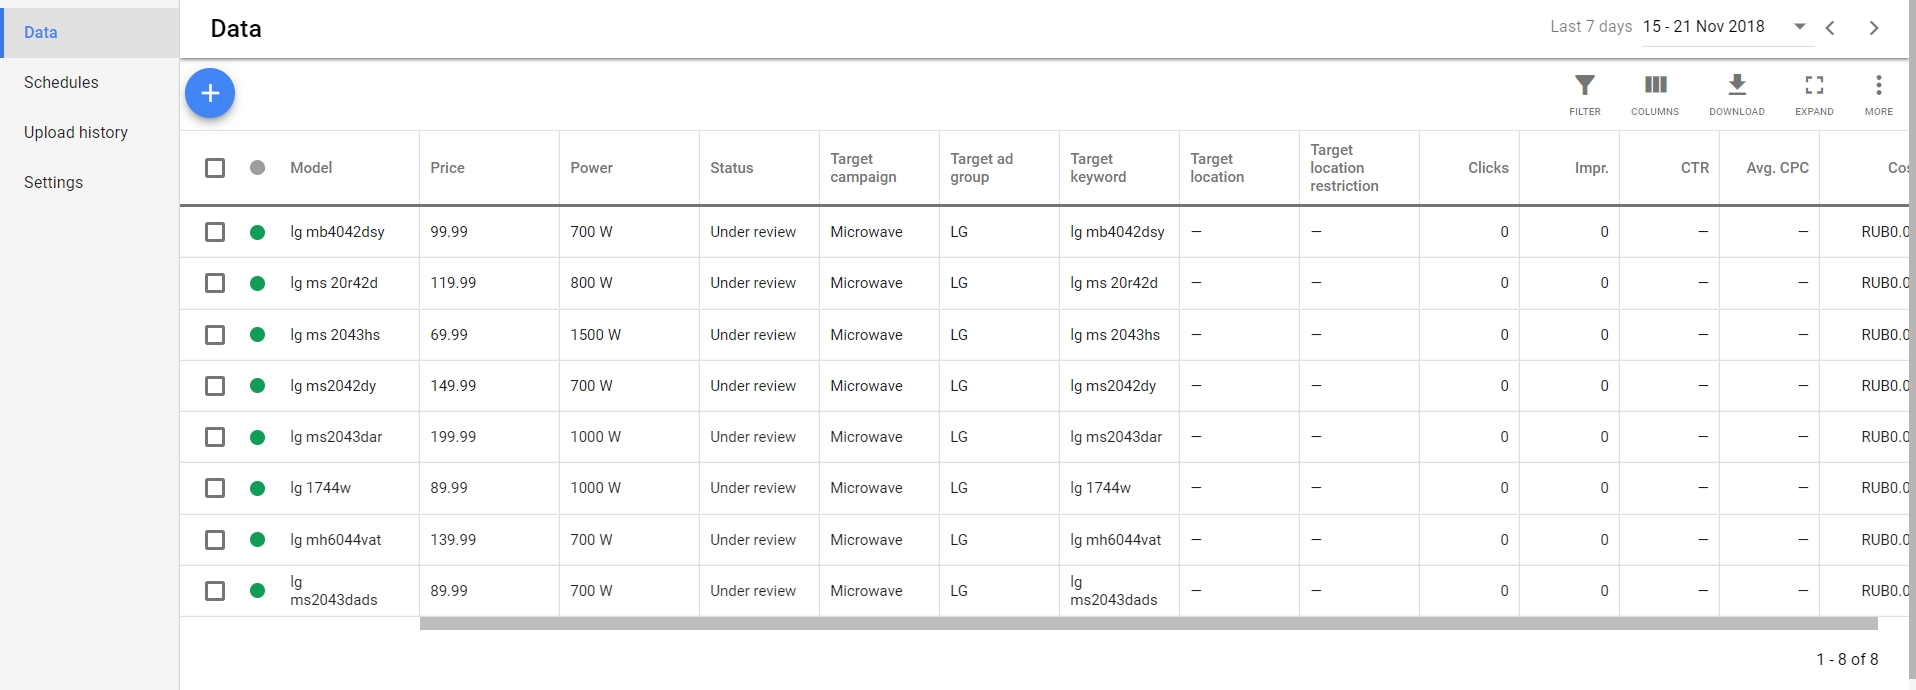Select the lg mh6044vat row checkbox

click(215, 540)
